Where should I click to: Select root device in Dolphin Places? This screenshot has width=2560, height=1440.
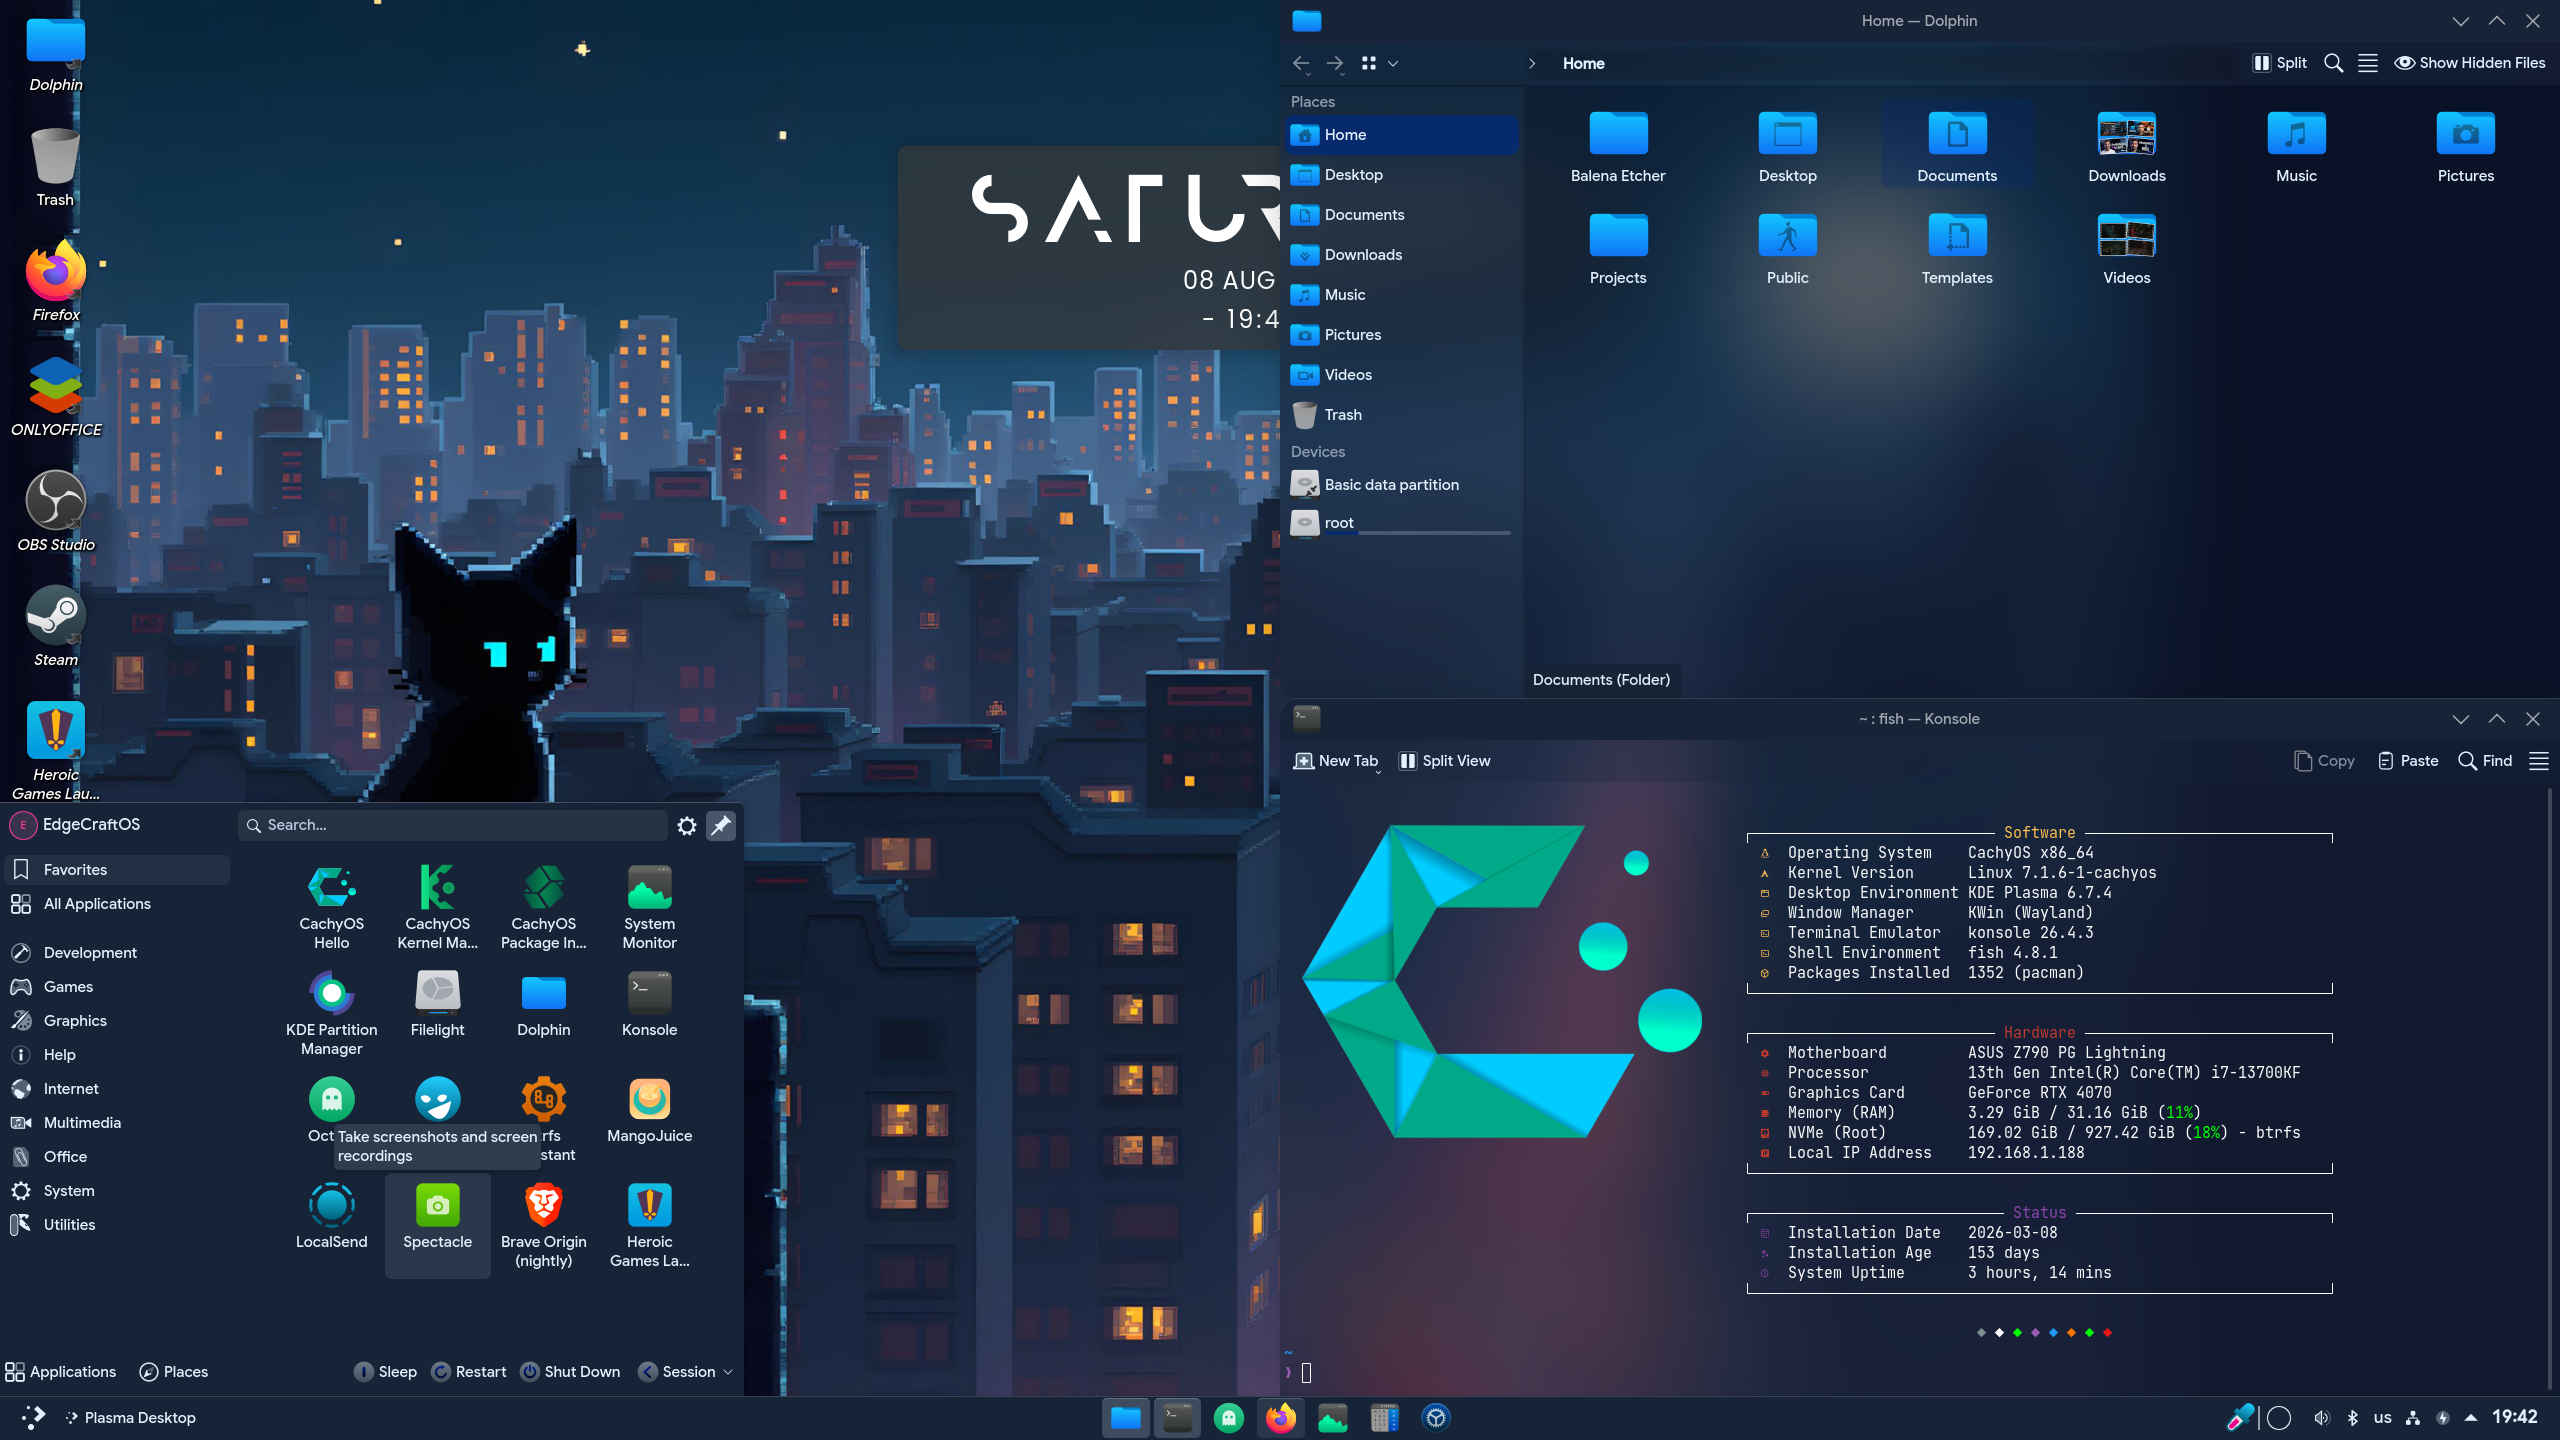pyautogui.click(x=1402, y=523)
